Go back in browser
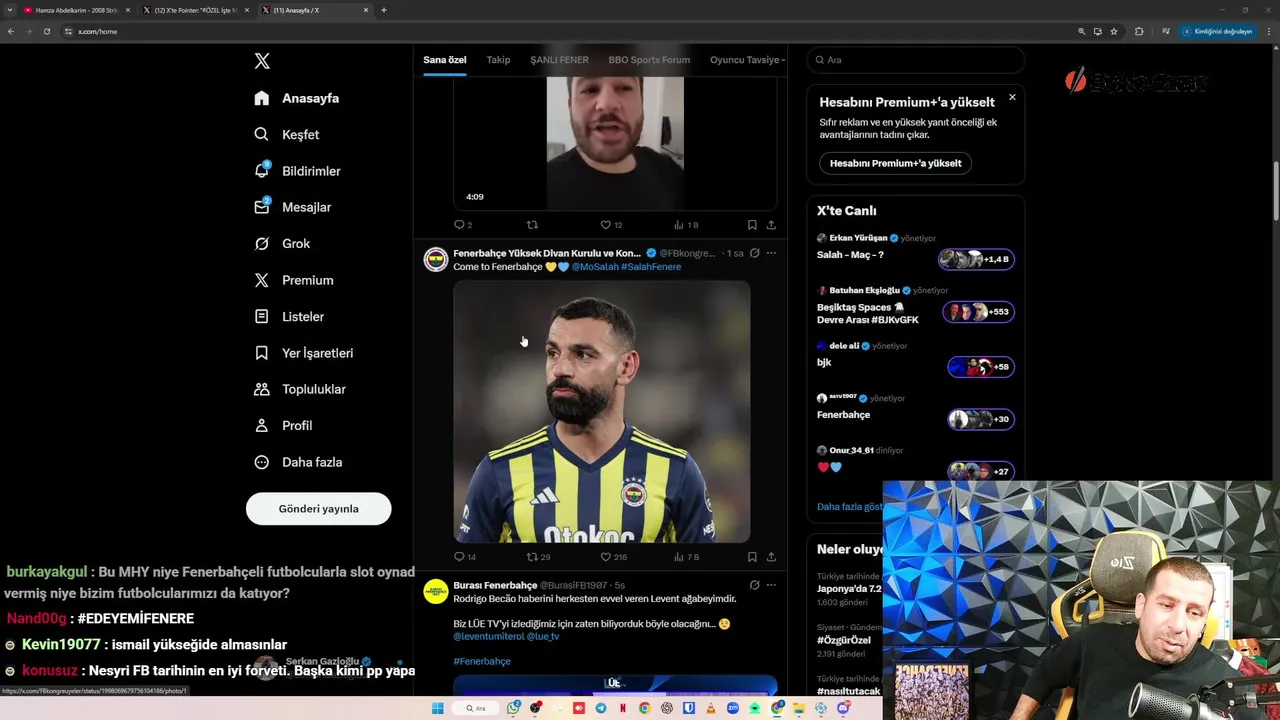 point(11,31)
